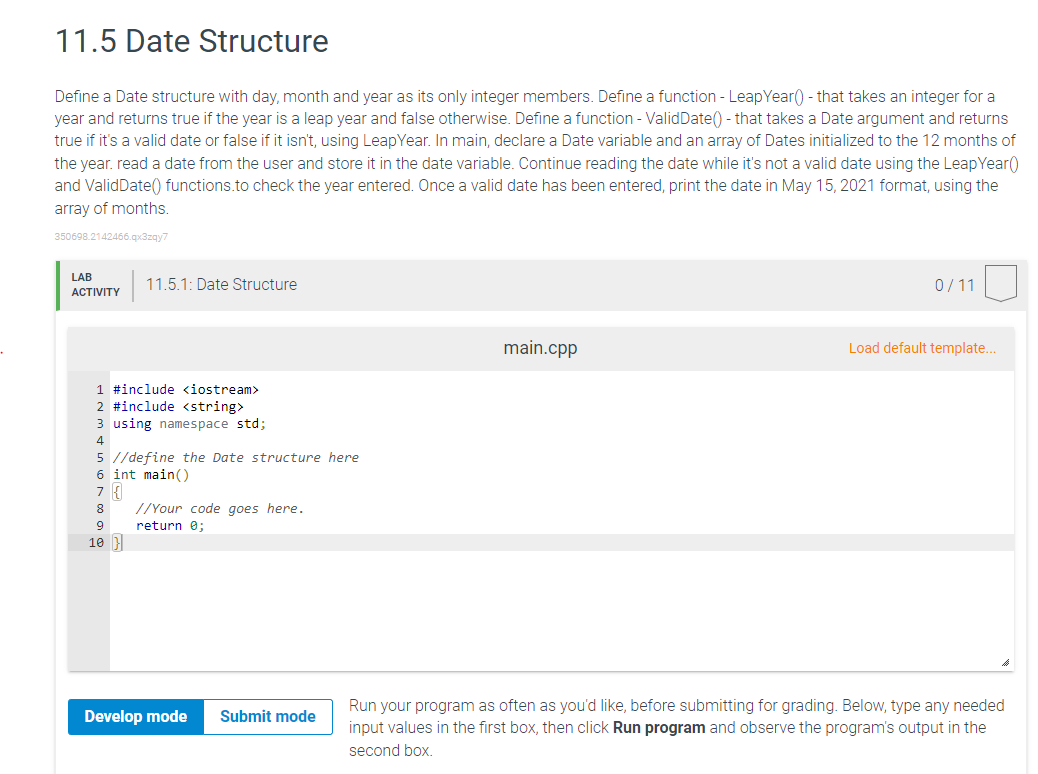1038x774 pixels.
Task: Click the highlighted line 10 closing brace
Action: (117, 542)
